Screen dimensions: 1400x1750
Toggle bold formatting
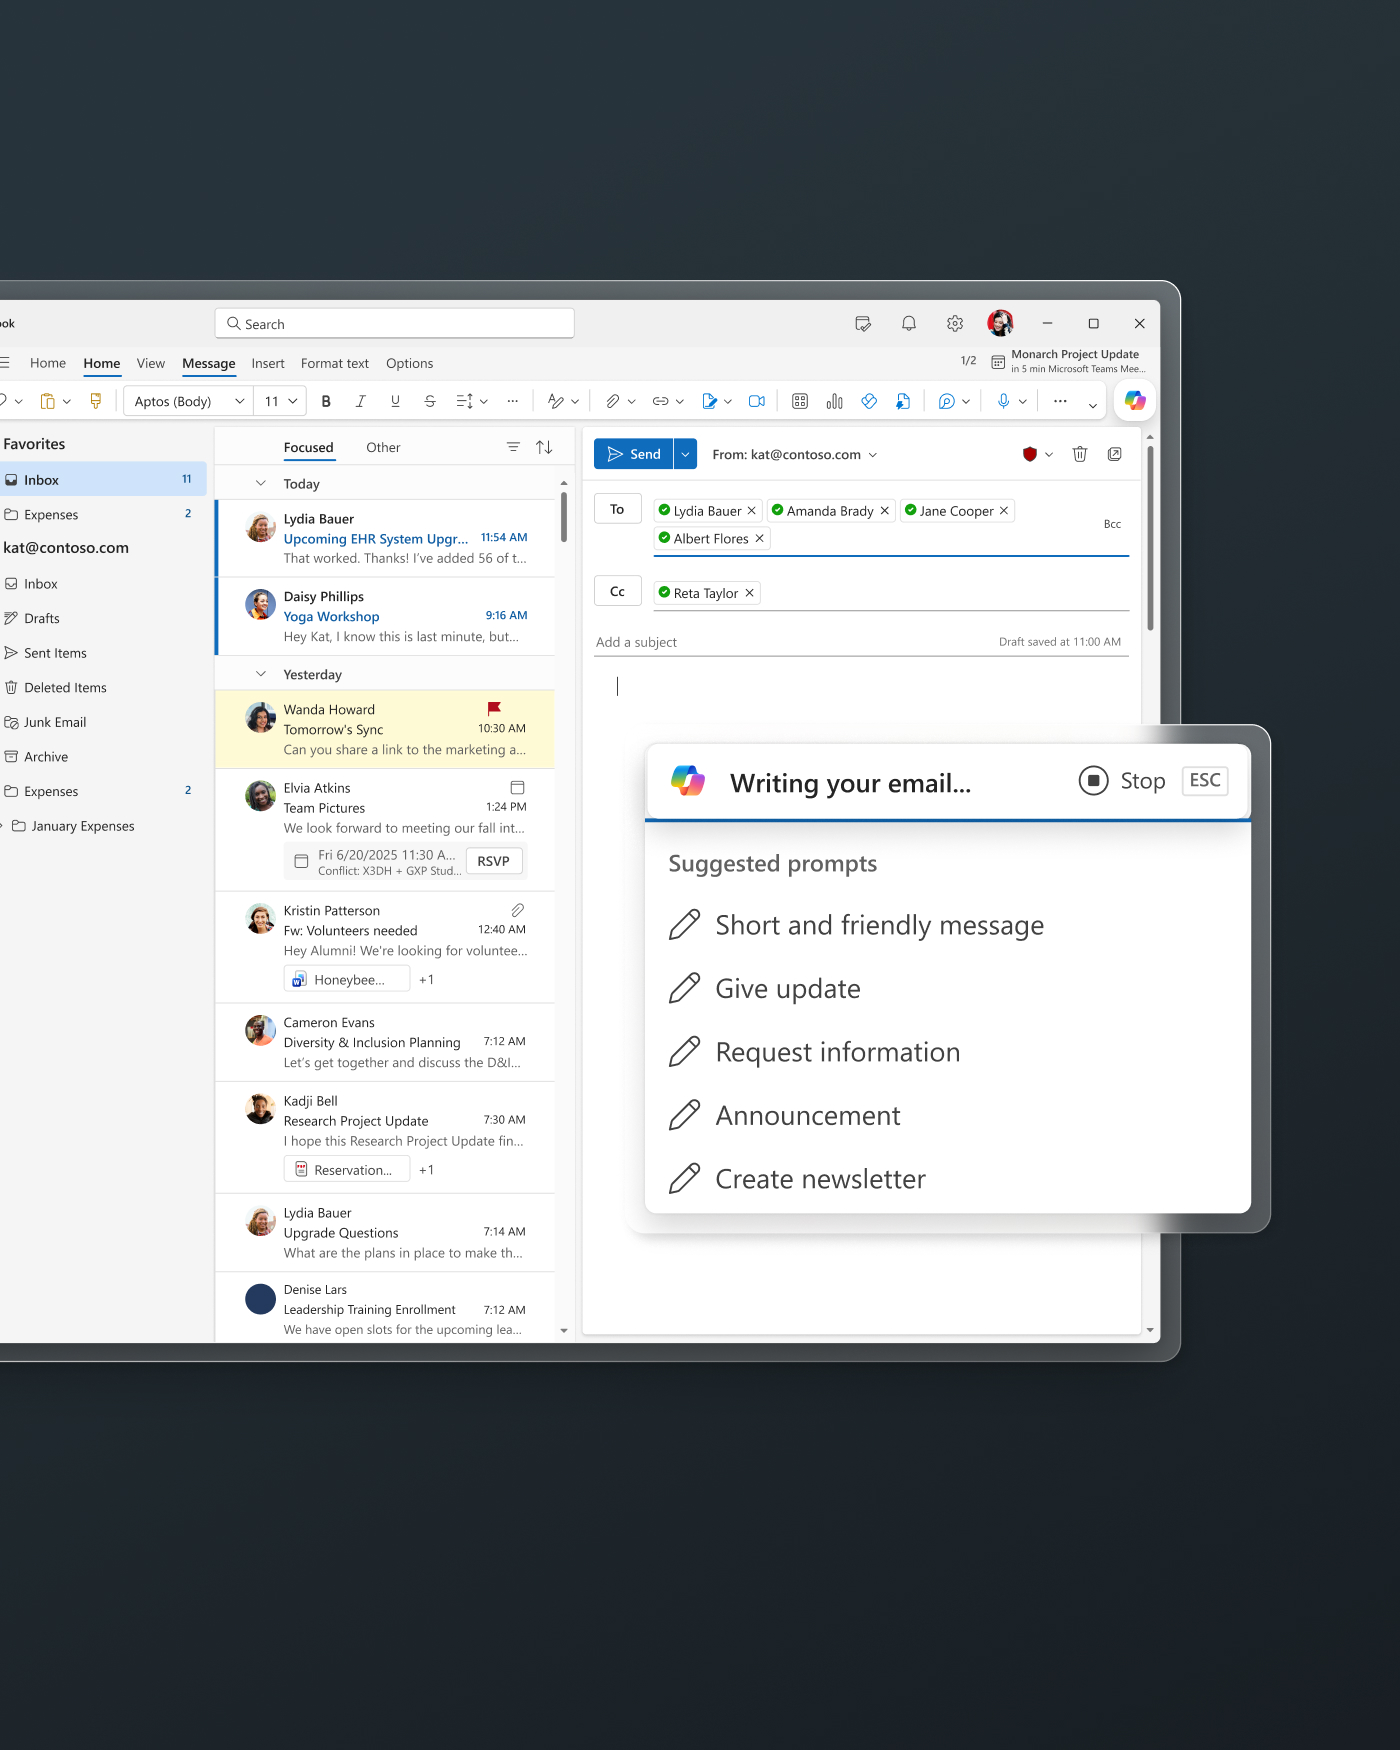click(326, 401)
